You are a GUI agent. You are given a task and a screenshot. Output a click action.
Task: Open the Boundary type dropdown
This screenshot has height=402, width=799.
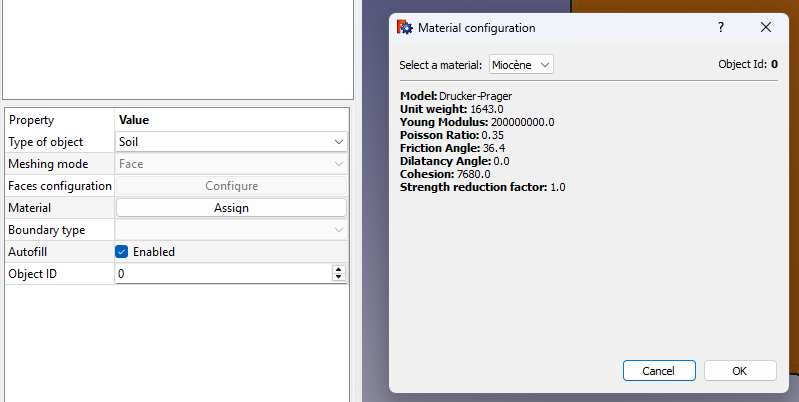point(231,230)
